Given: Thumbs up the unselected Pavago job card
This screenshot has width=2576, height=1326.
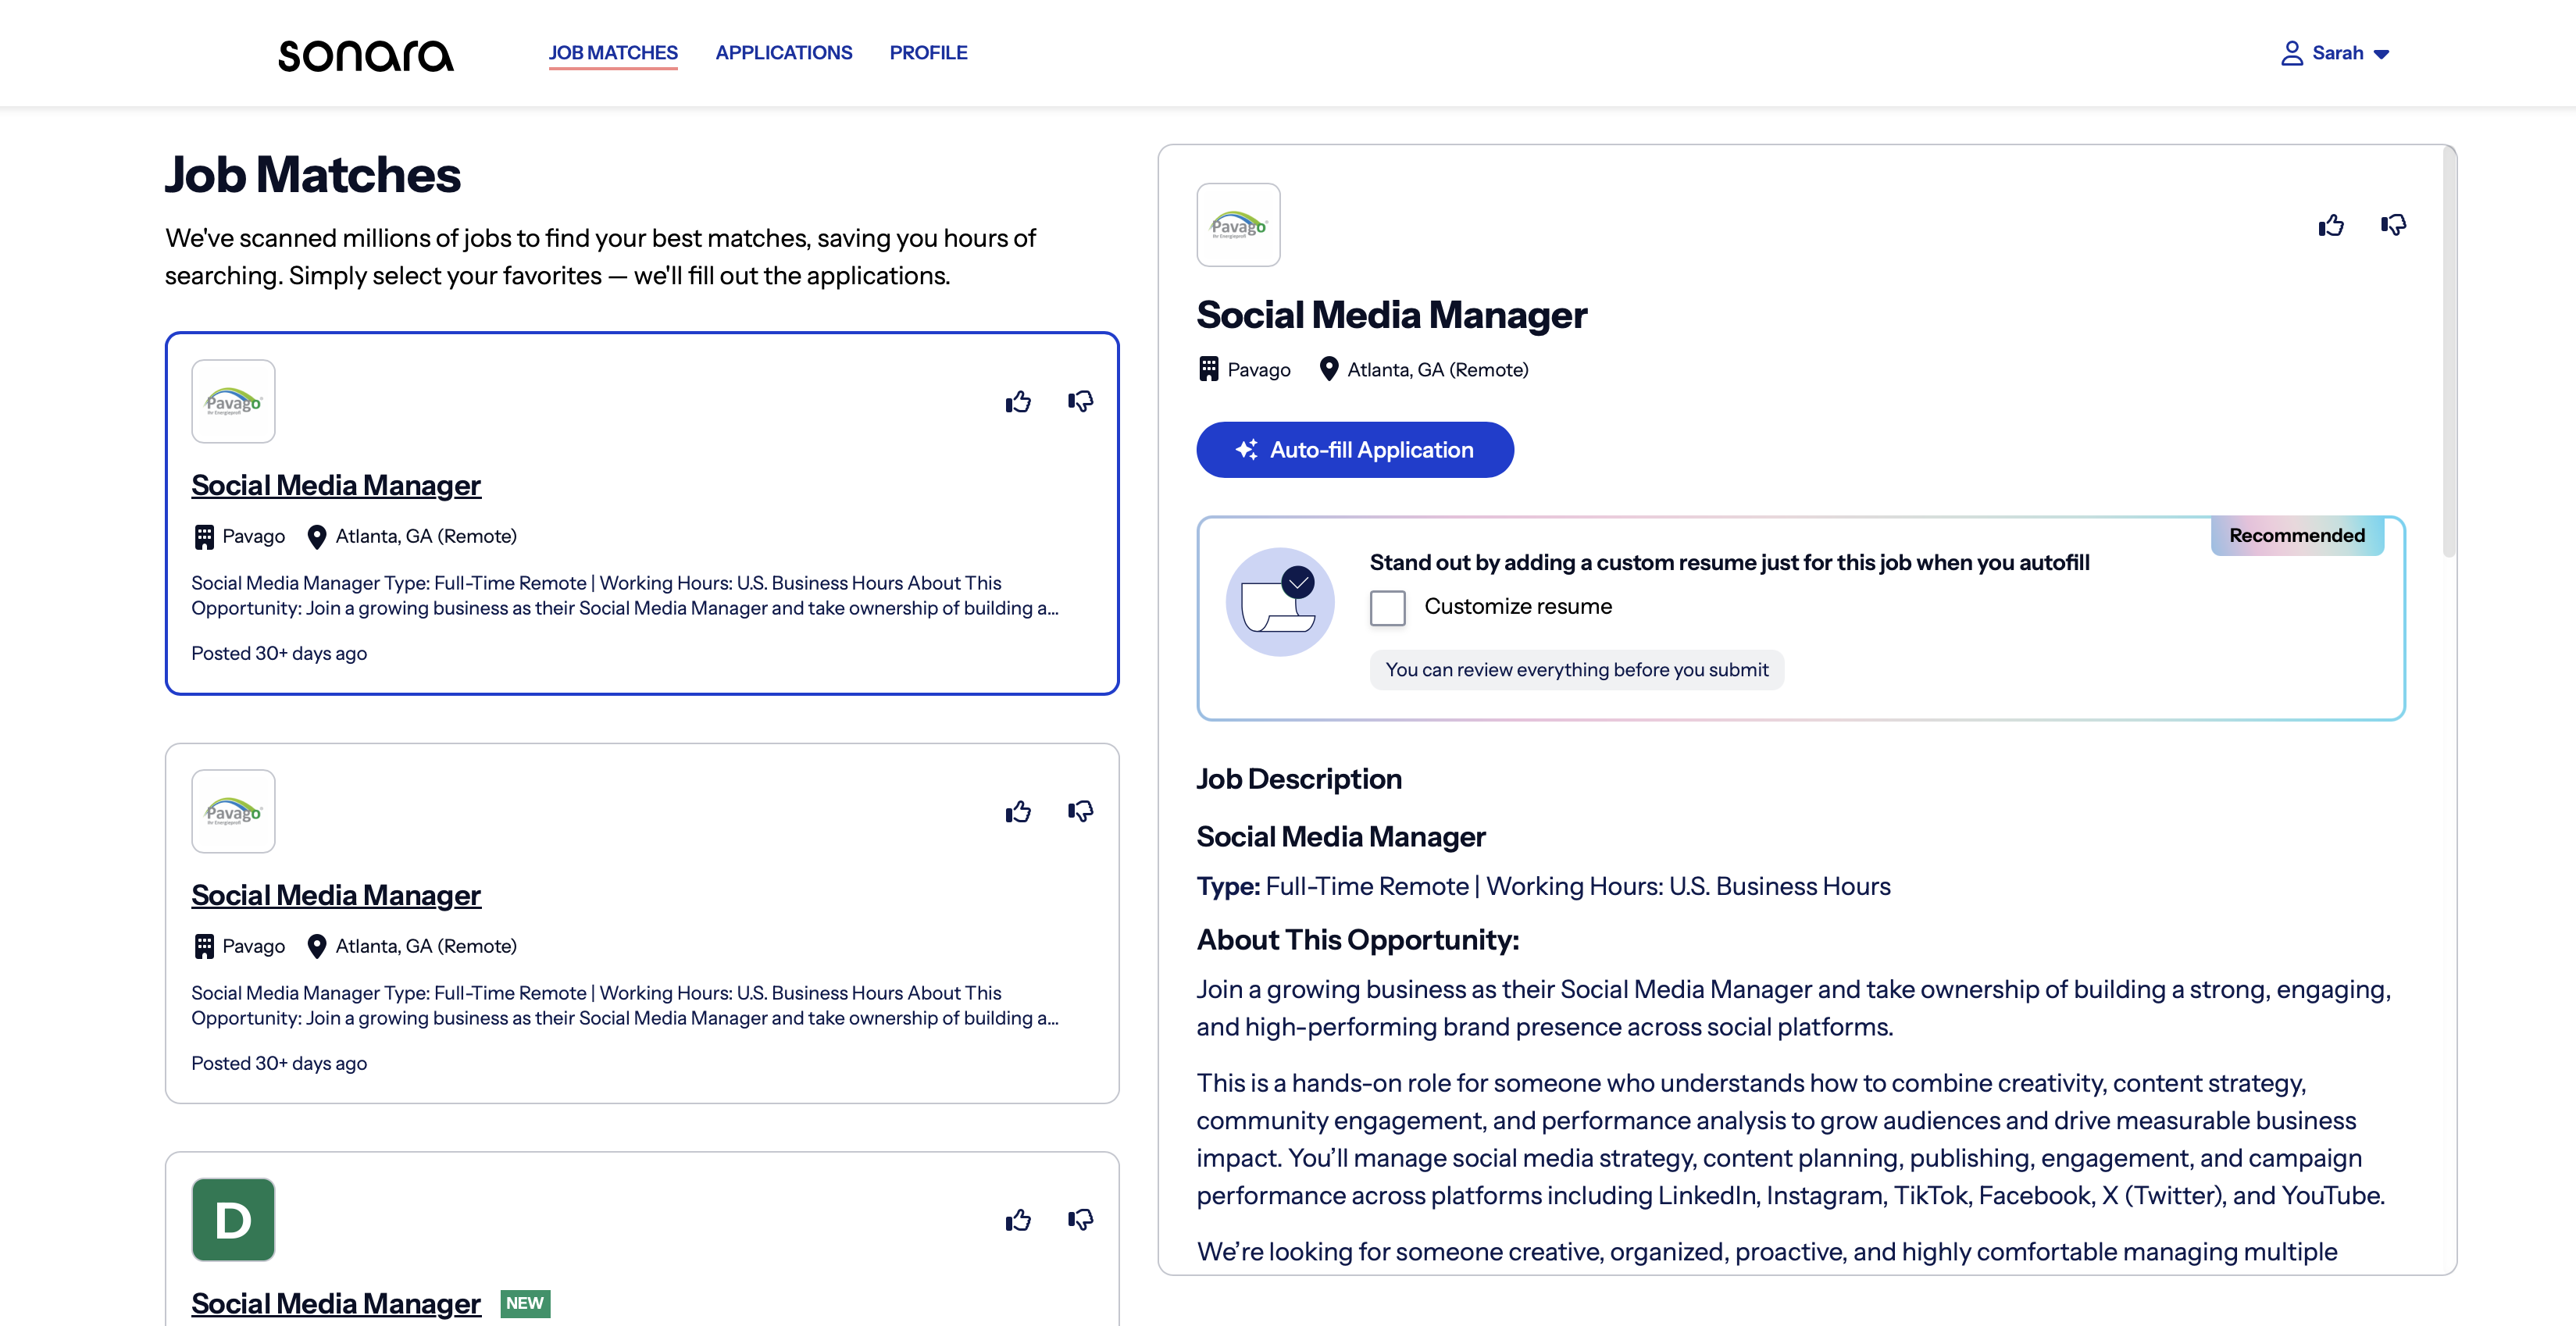Looking at the screenshot, I should pos(1018,811).
